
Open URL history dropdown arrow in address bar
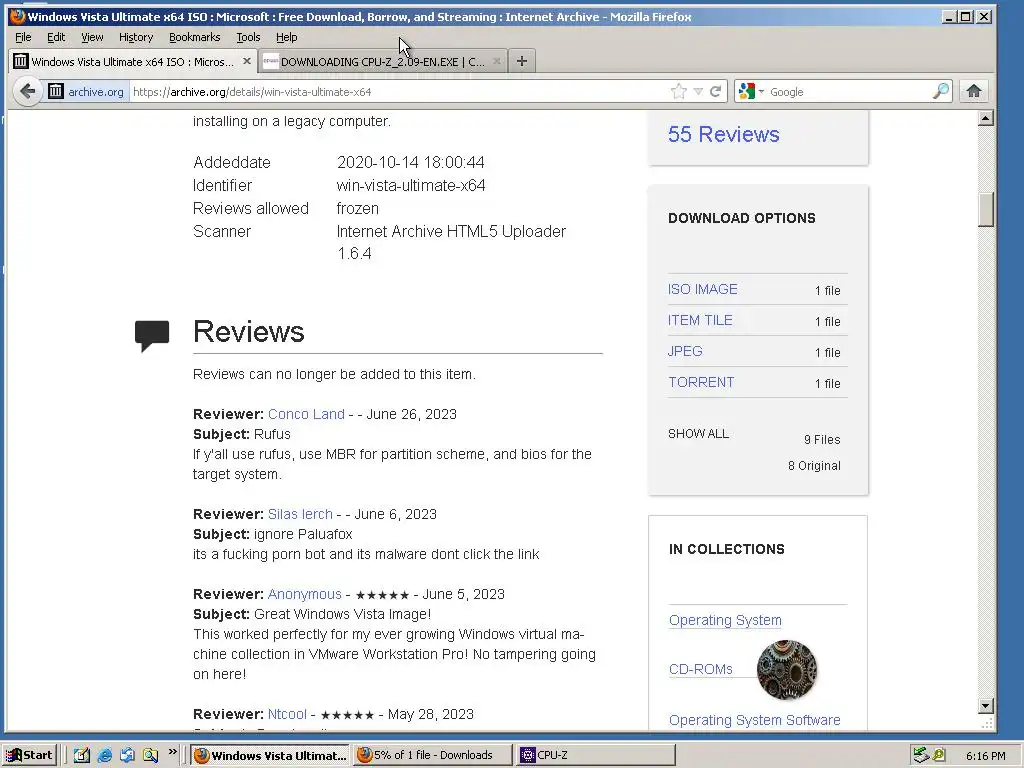tap(698, 91)
